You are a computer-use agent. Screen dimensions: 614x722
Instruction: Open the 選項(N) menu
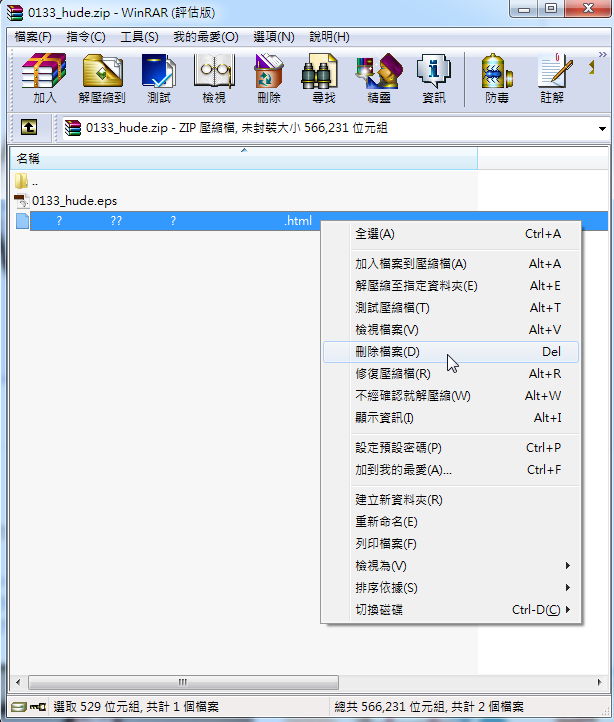point(274,37)
